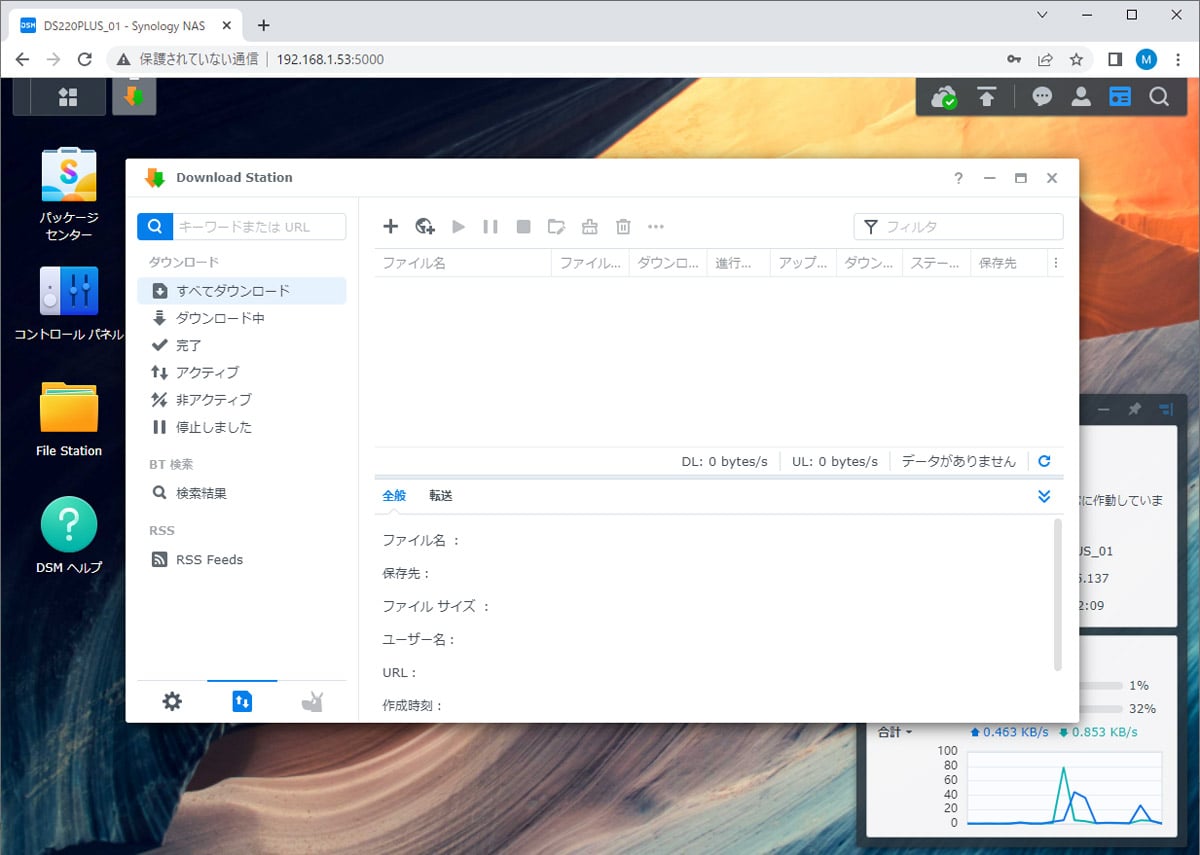
Task: Click the stop download button
Action: pos(523,227)
